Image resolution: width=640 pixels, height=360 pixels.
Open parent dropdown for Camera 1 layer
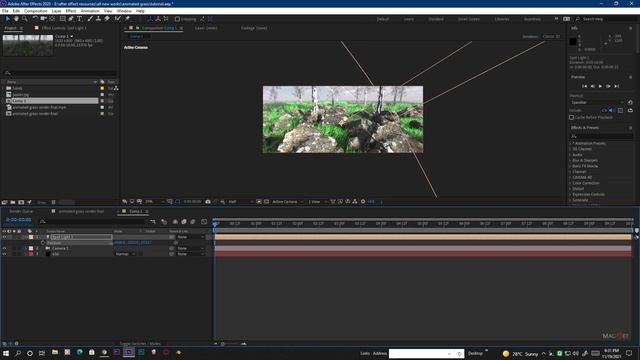coord(190,248)
